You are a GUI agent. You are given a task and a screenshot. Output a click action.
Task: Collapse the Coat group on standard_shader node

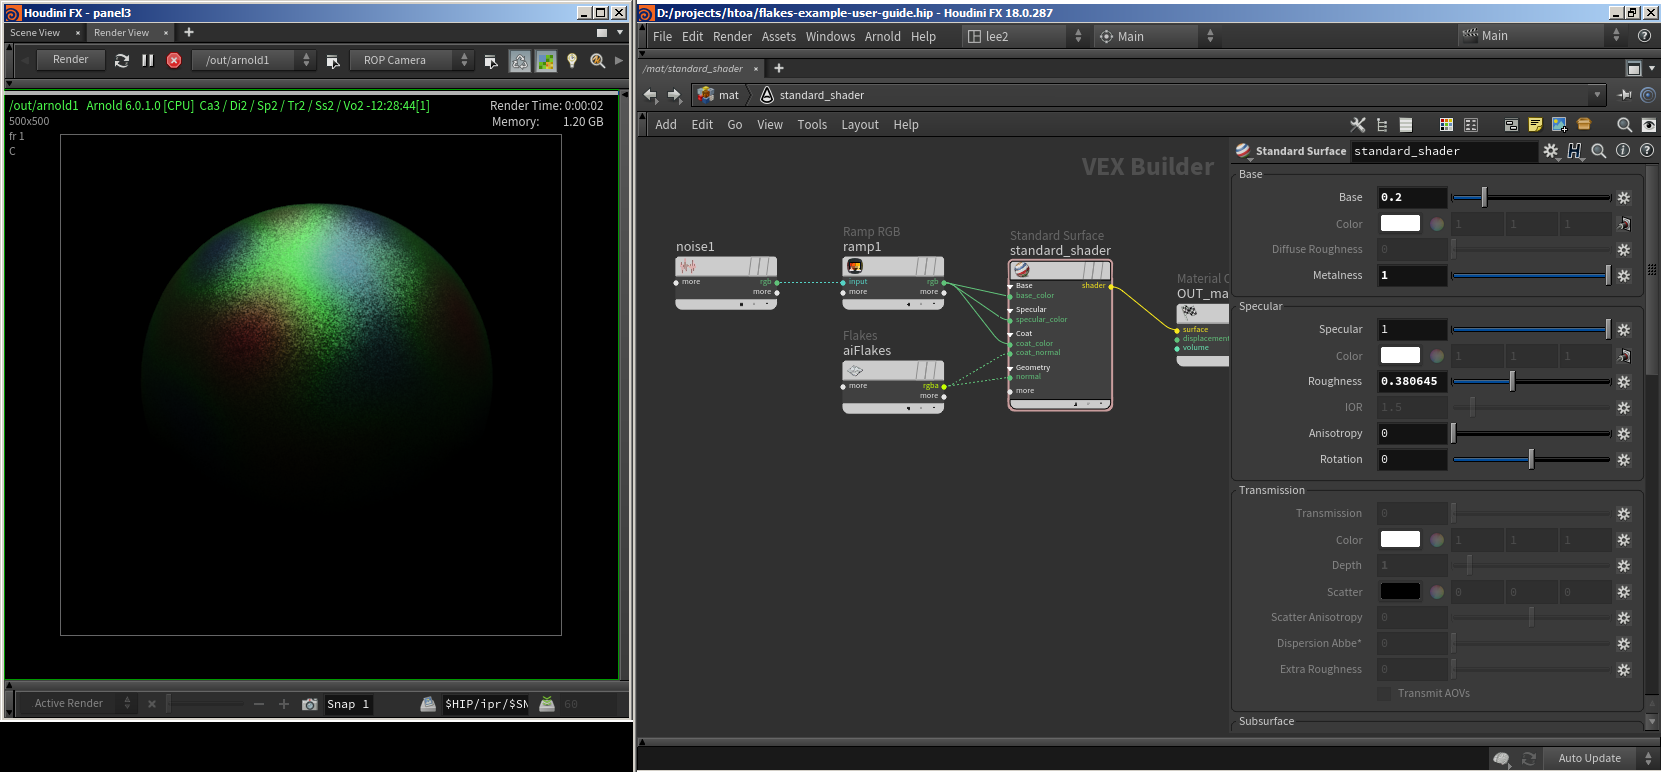pyautogui.click(x=1010, y=334)
